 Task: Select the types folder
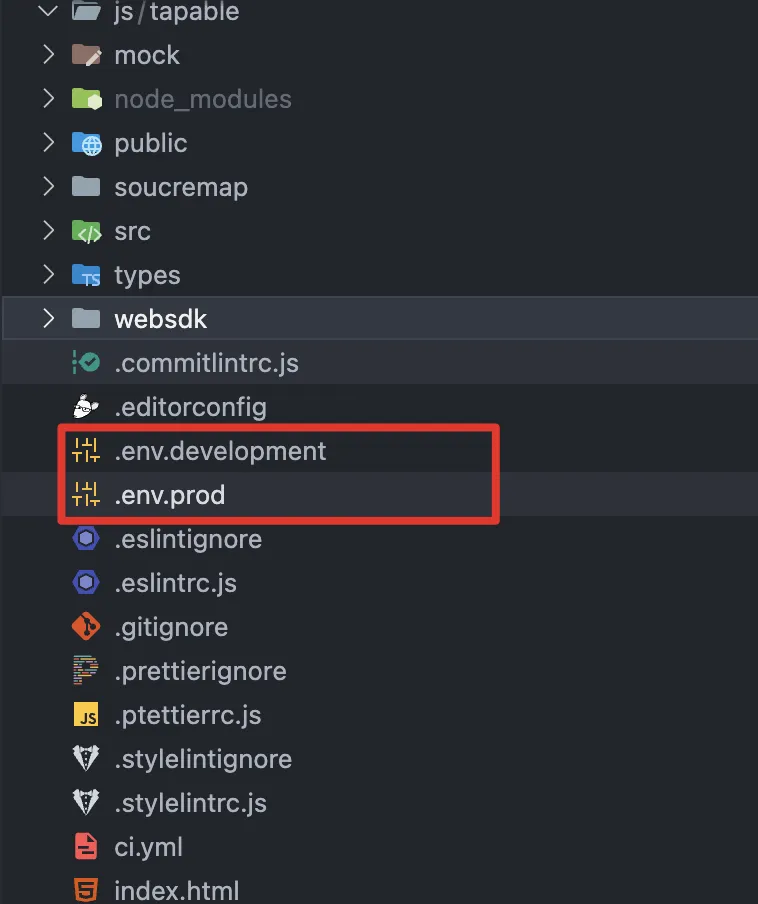click(147, 275)
